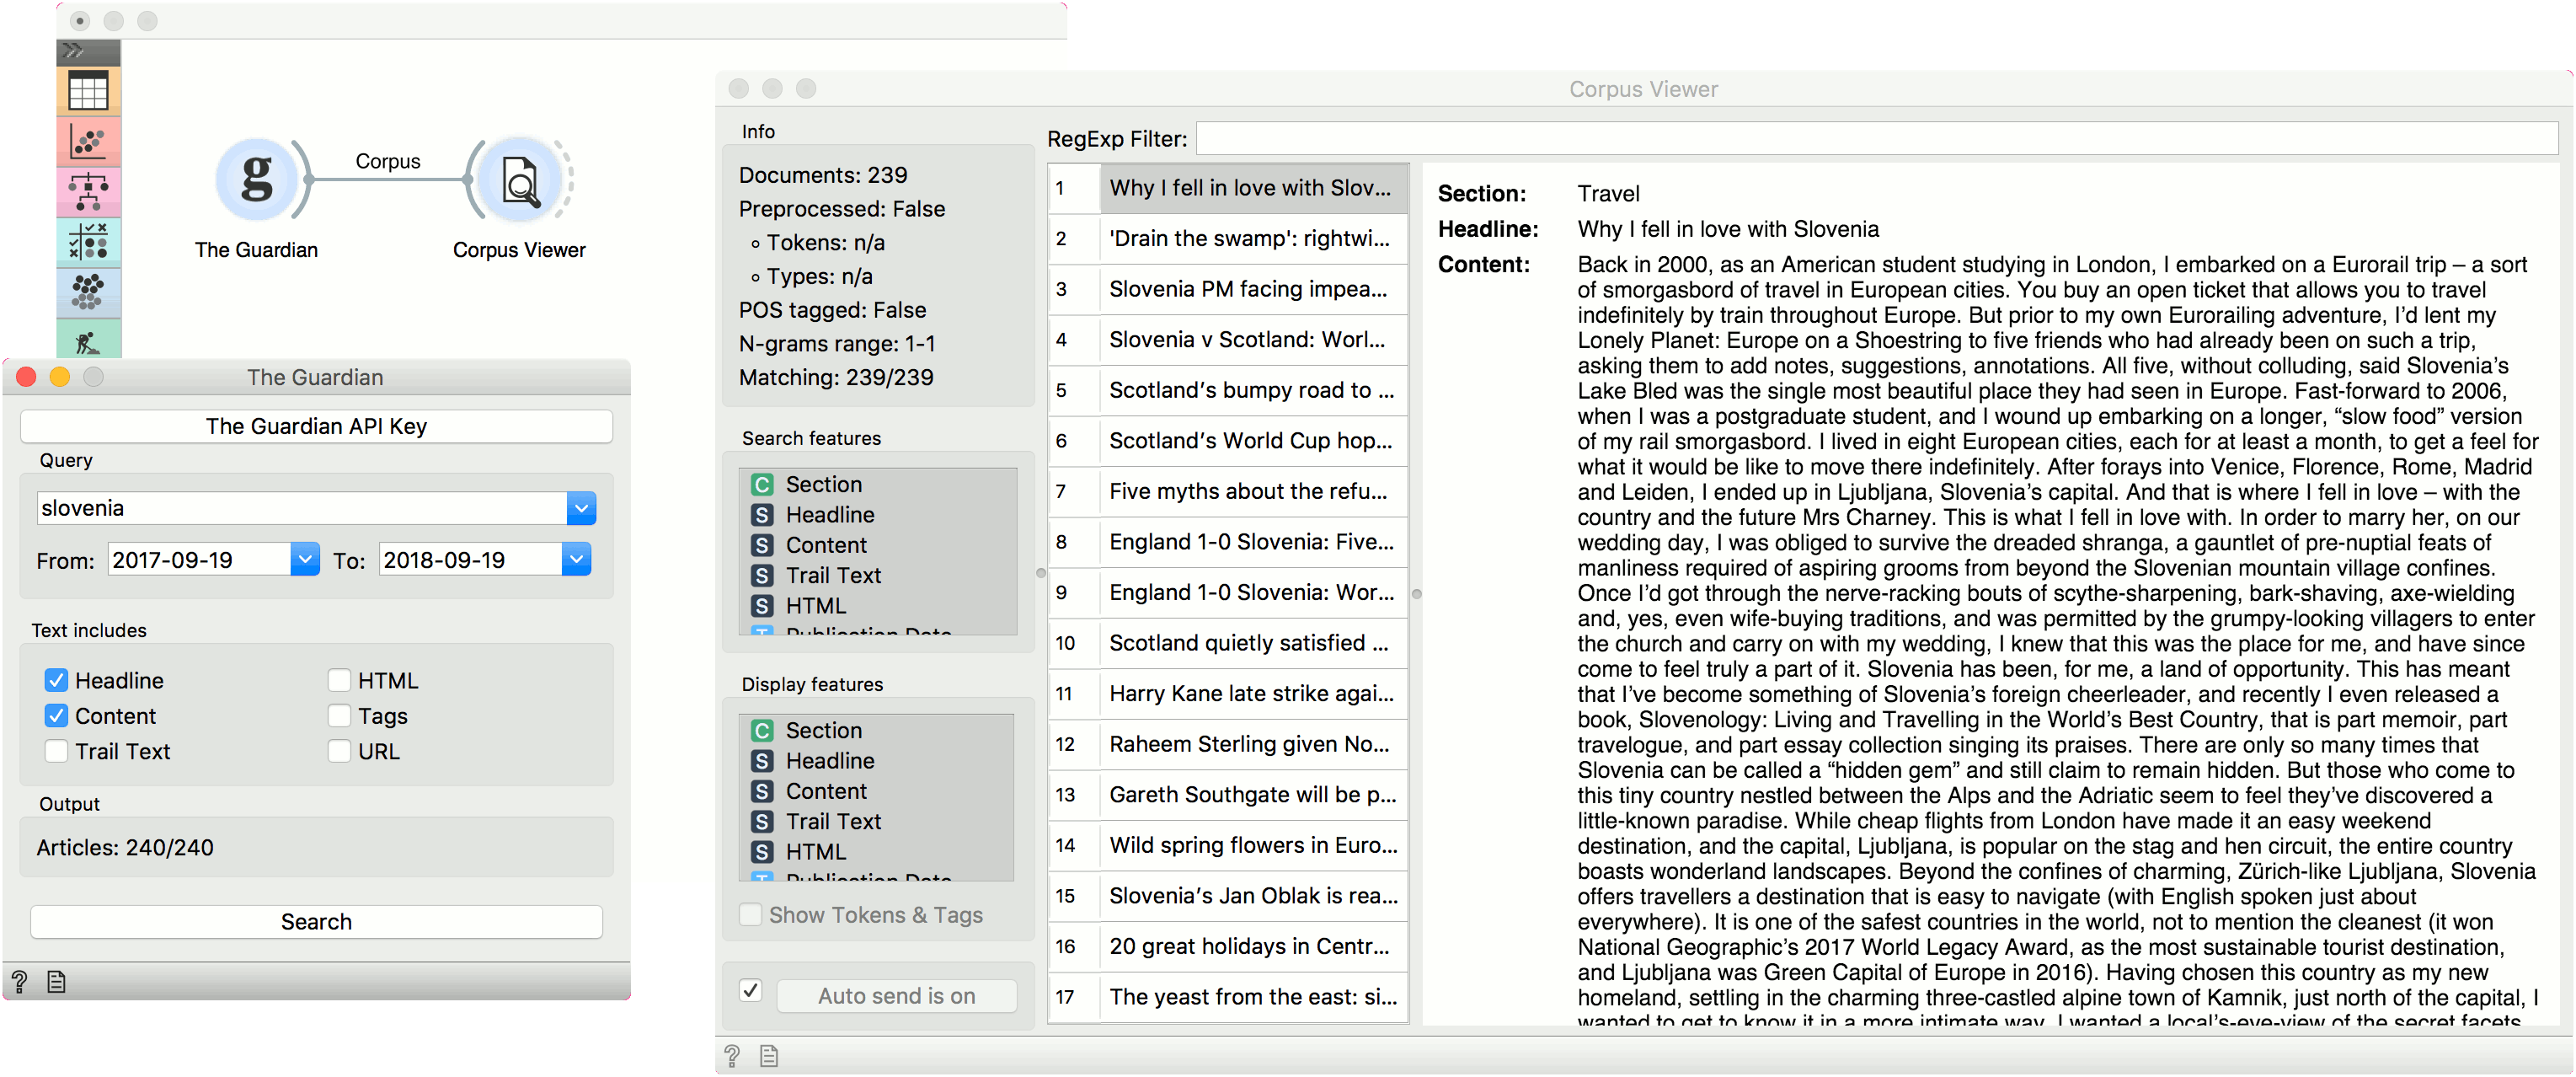2576x1077 pixels.
Task: Select document 'Drain the swamp': rightwi...
Action: click(1253, 239)
